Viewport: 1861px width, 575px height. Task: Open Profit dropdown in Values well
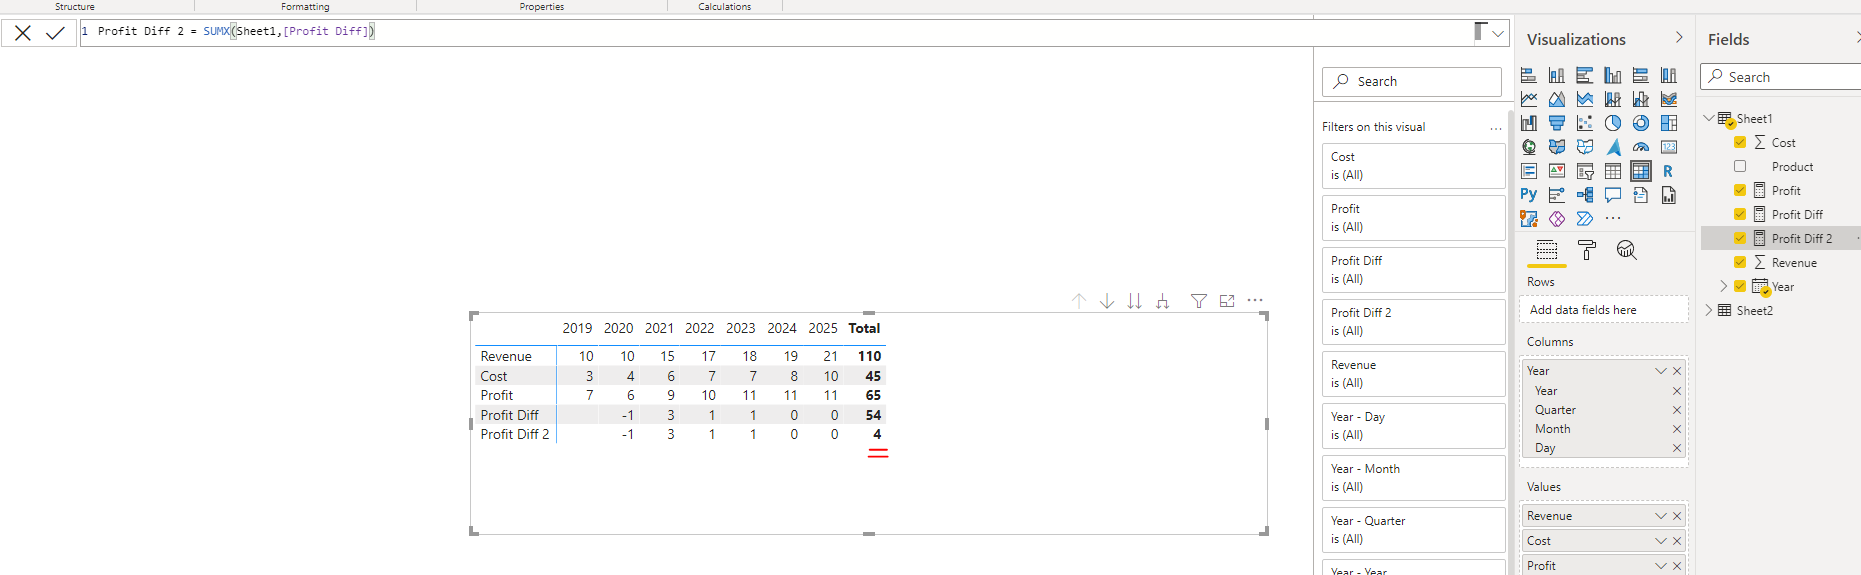pos(1661,566)
